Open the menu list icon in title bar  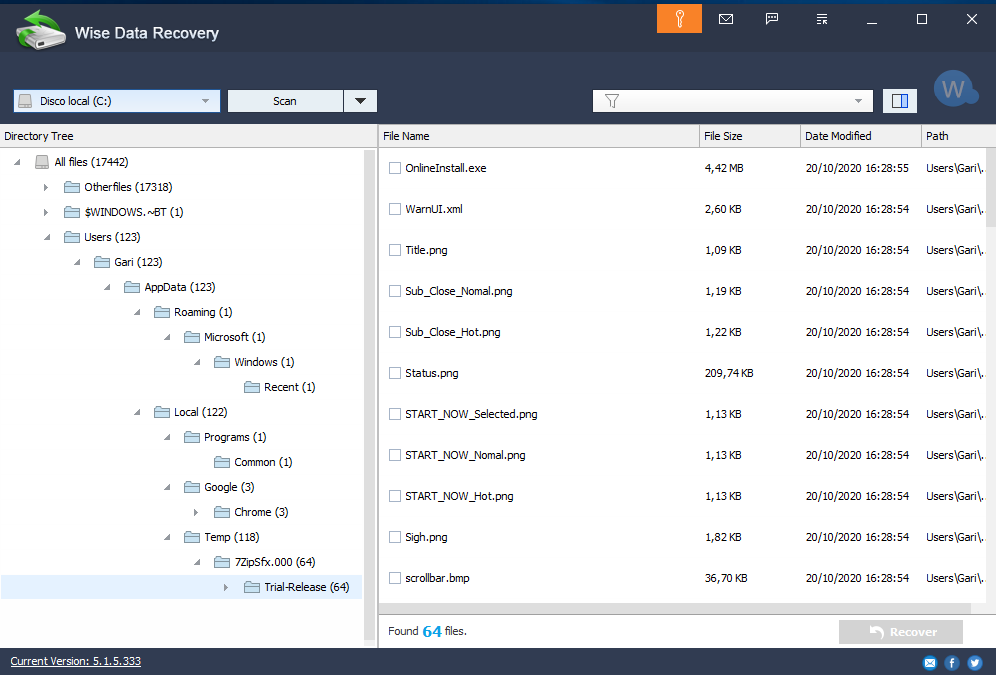coord(821,19)
